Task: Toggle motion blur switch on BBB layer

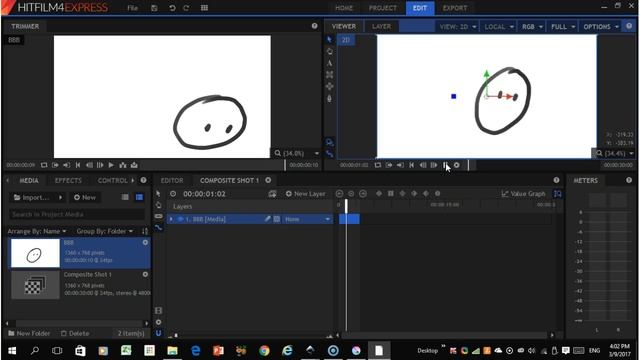Action: [277, 219]
